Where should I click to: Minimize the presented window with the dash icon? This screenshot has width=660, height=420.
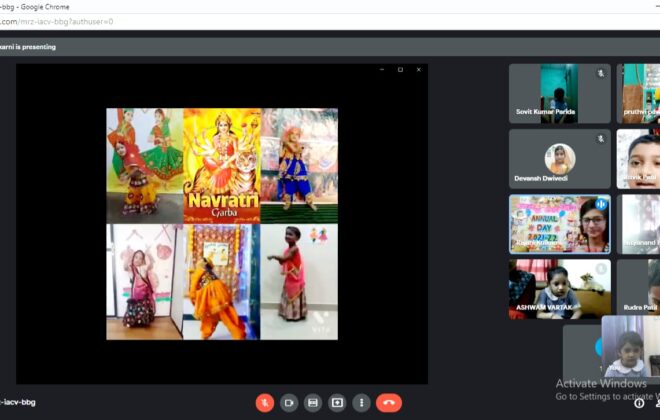pyautogui.click(x=382, y=69)
